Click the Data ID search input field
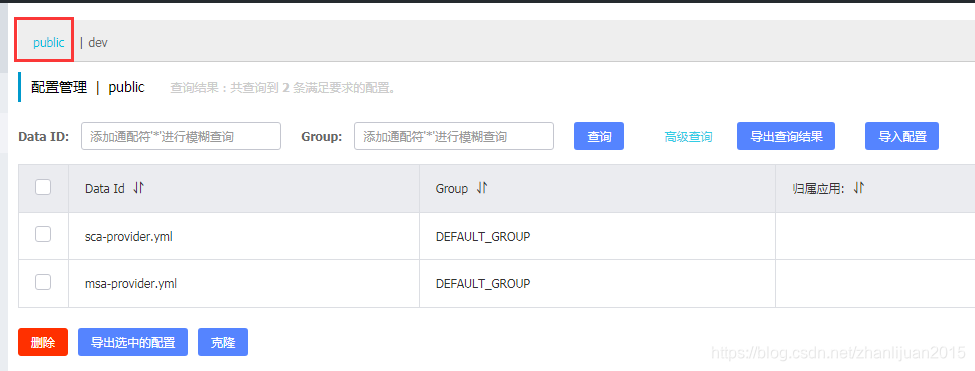975x371 pixels. 181,136
